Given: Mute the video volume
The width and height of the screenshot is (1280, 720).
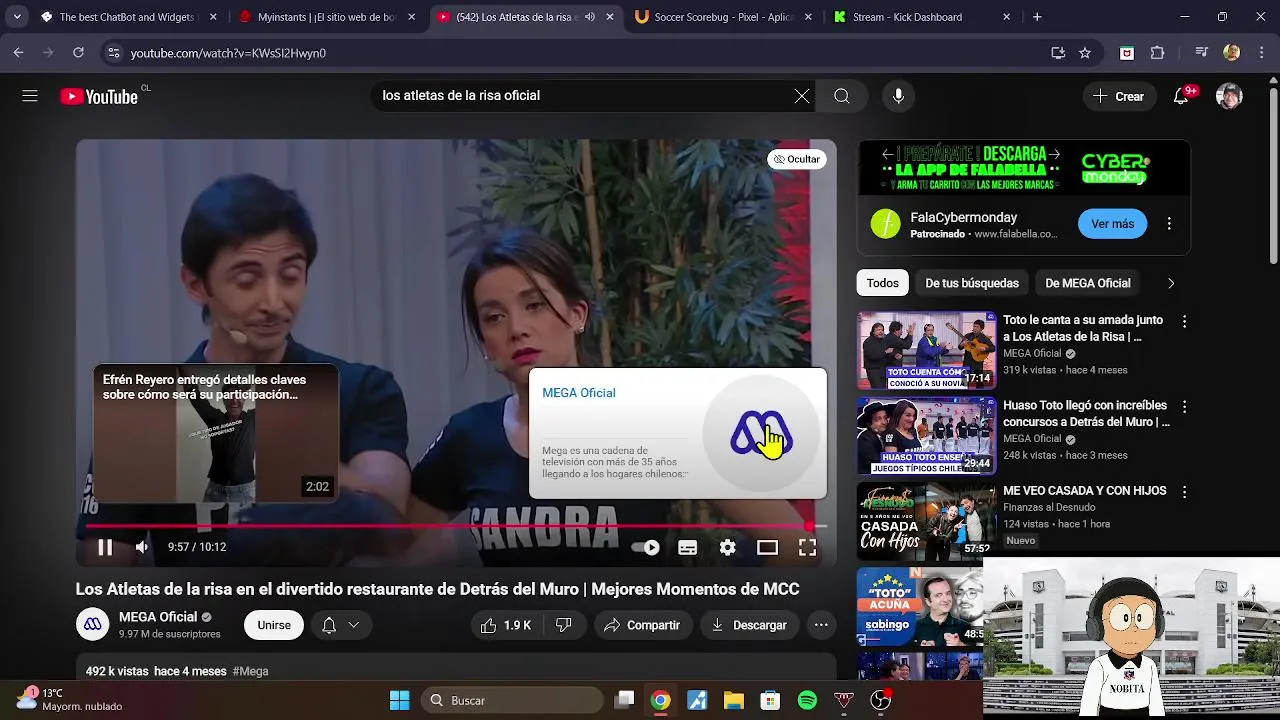Looking at the screenshot, I should pos(142,547).
